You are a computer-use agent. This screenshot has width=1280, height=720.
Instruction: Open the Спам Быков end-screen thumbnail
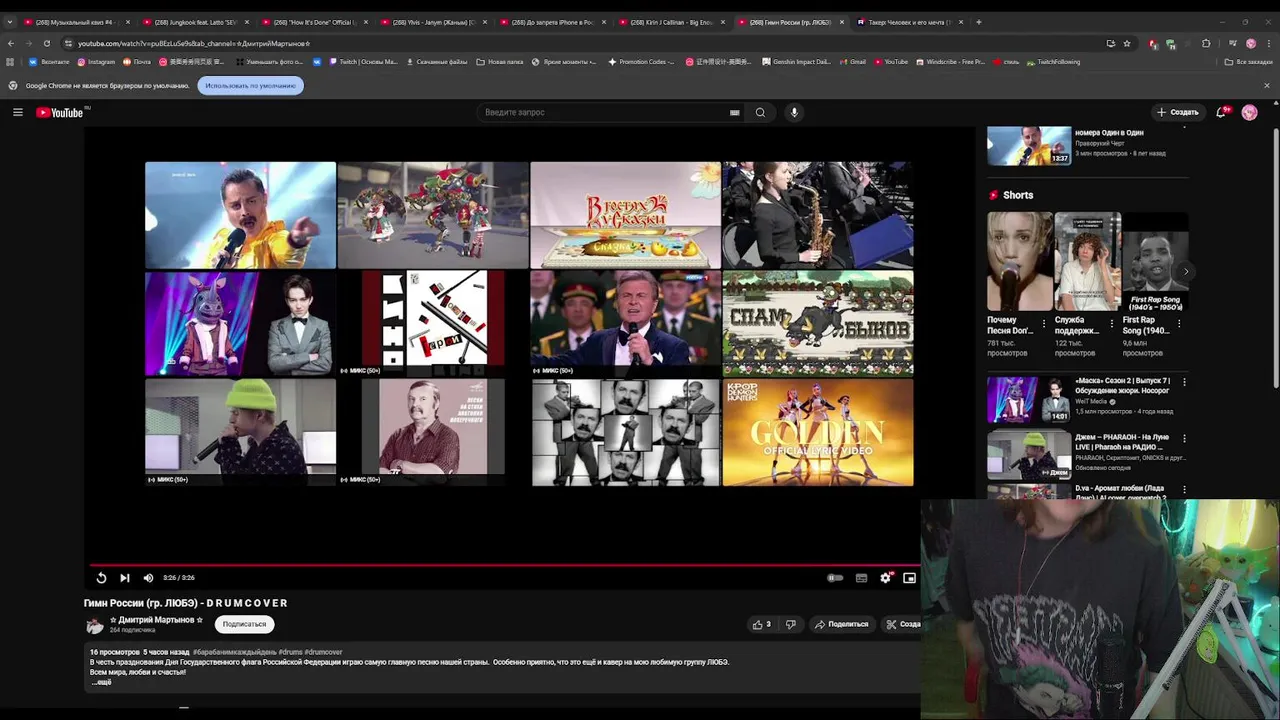pos(818,323)
